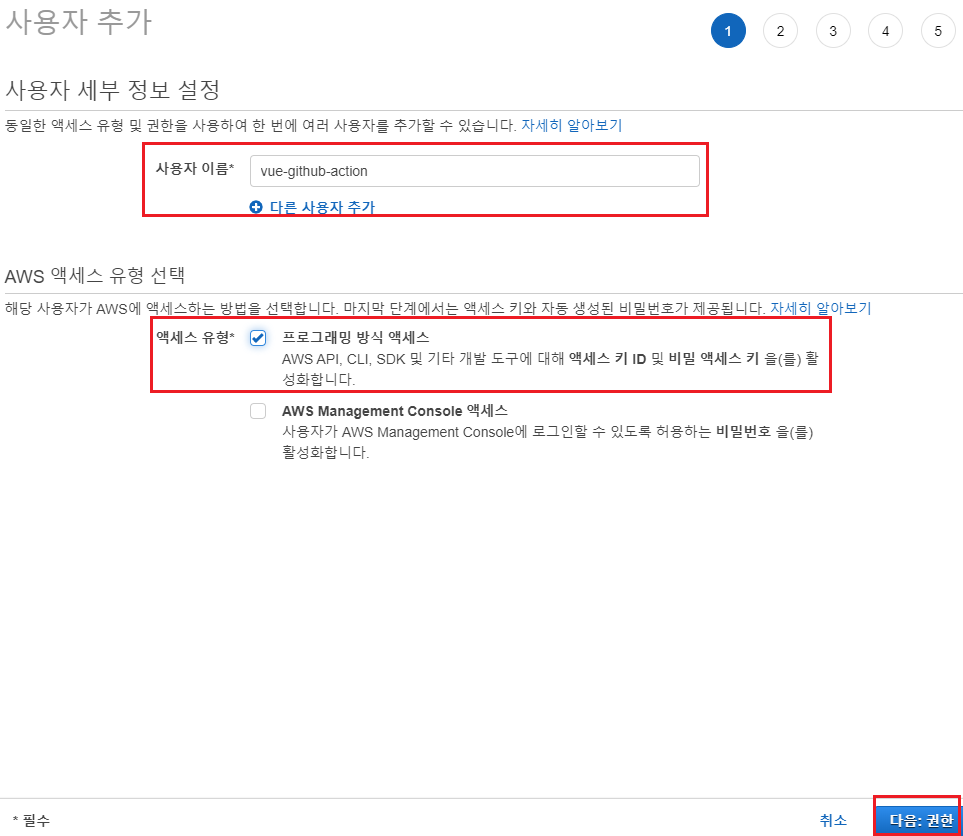Open 자세히 알아보기 link under AWS 액세스 유형 선택
Image resolution: width=963 pixels, height=836 pixels.
click(821, 308)
